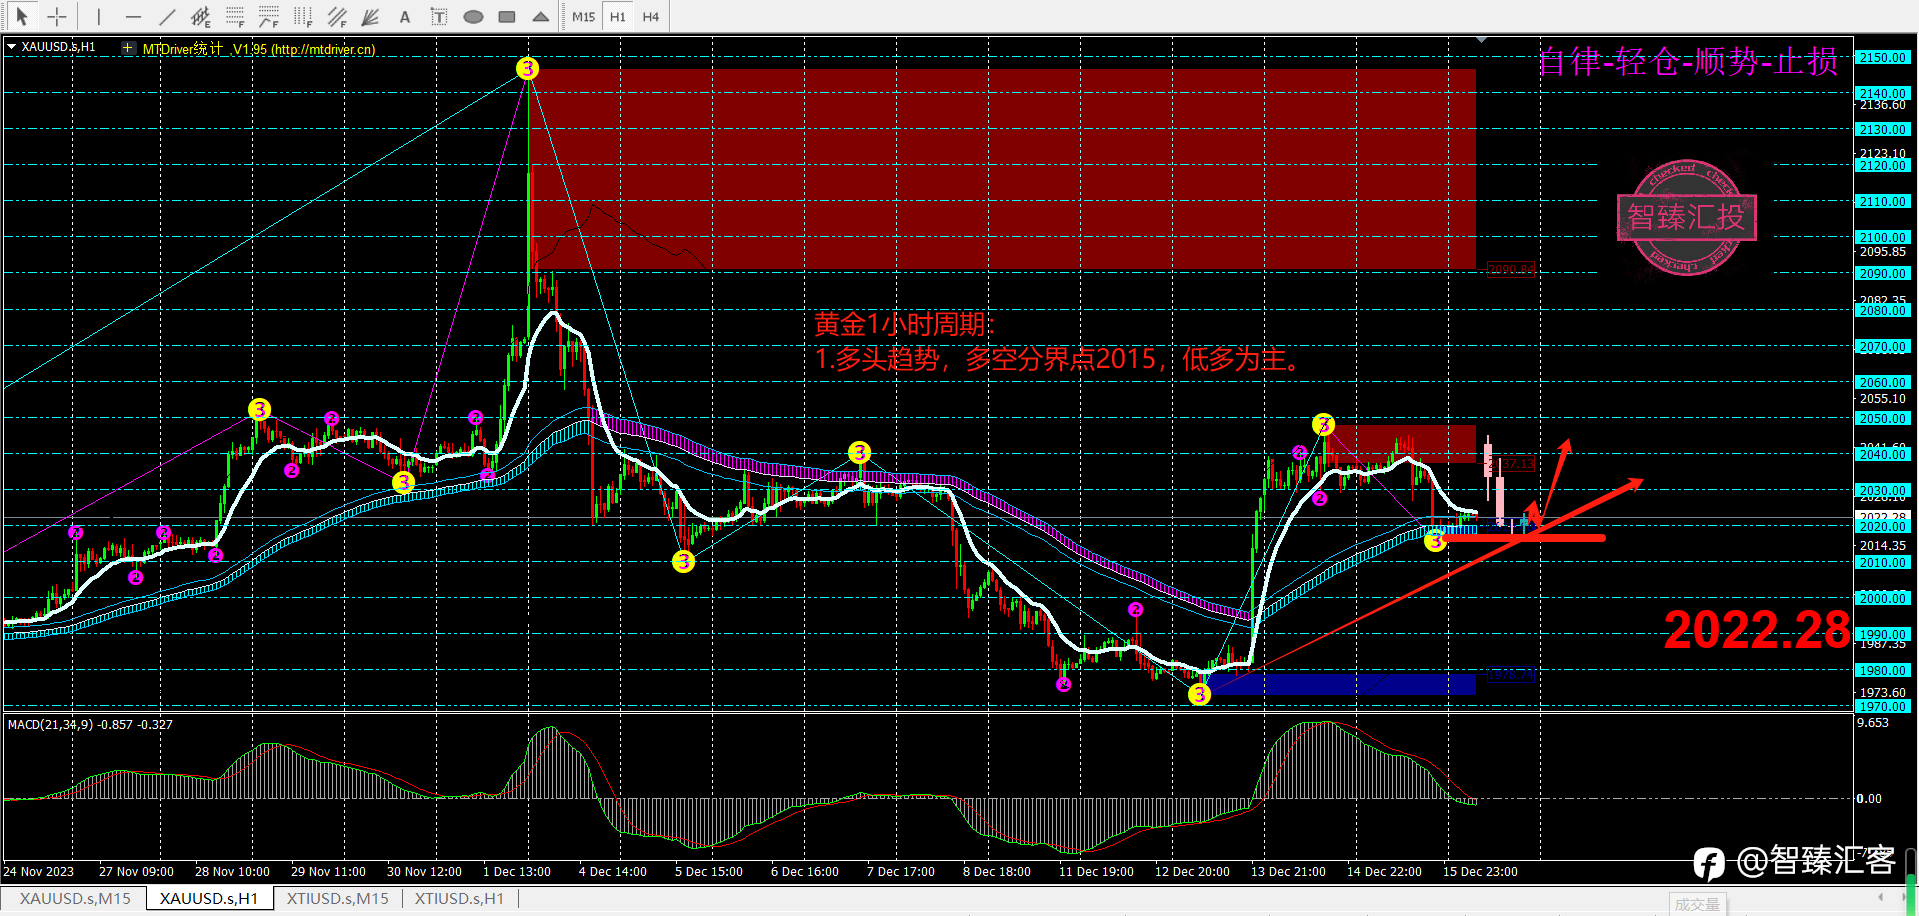Click the 2100.00 price scale label
Screen dimensions: 1919x916
(1883, 237)
